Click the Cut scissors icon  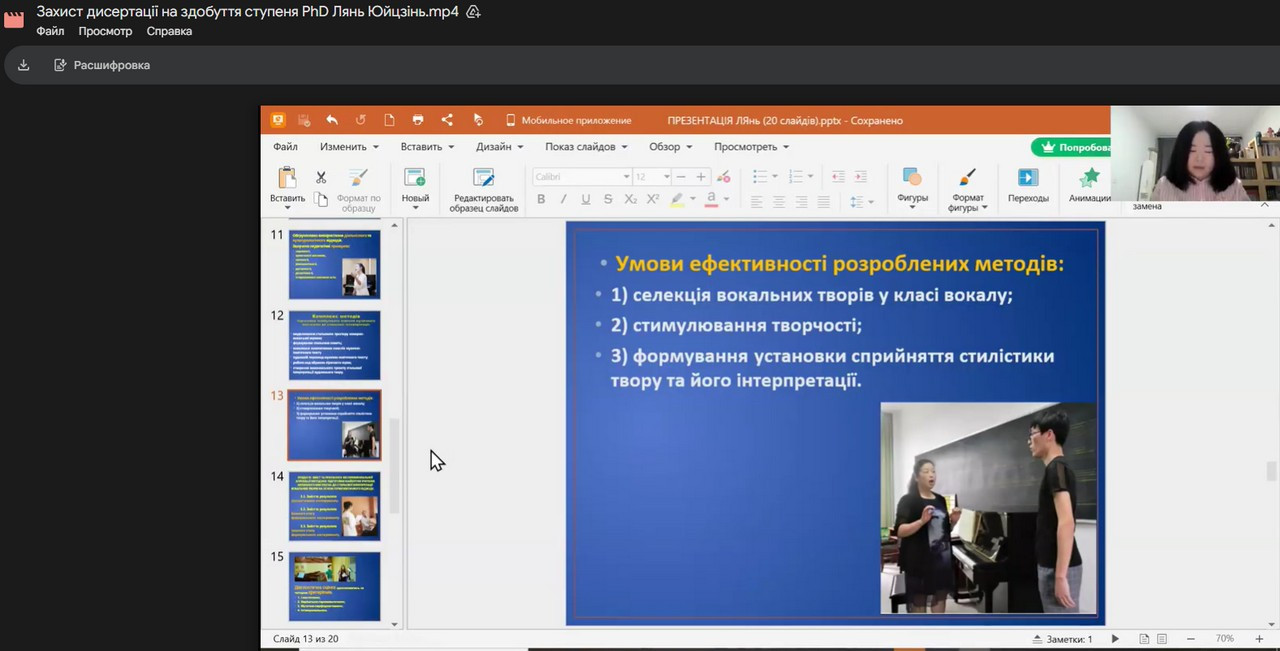(321, 177)
